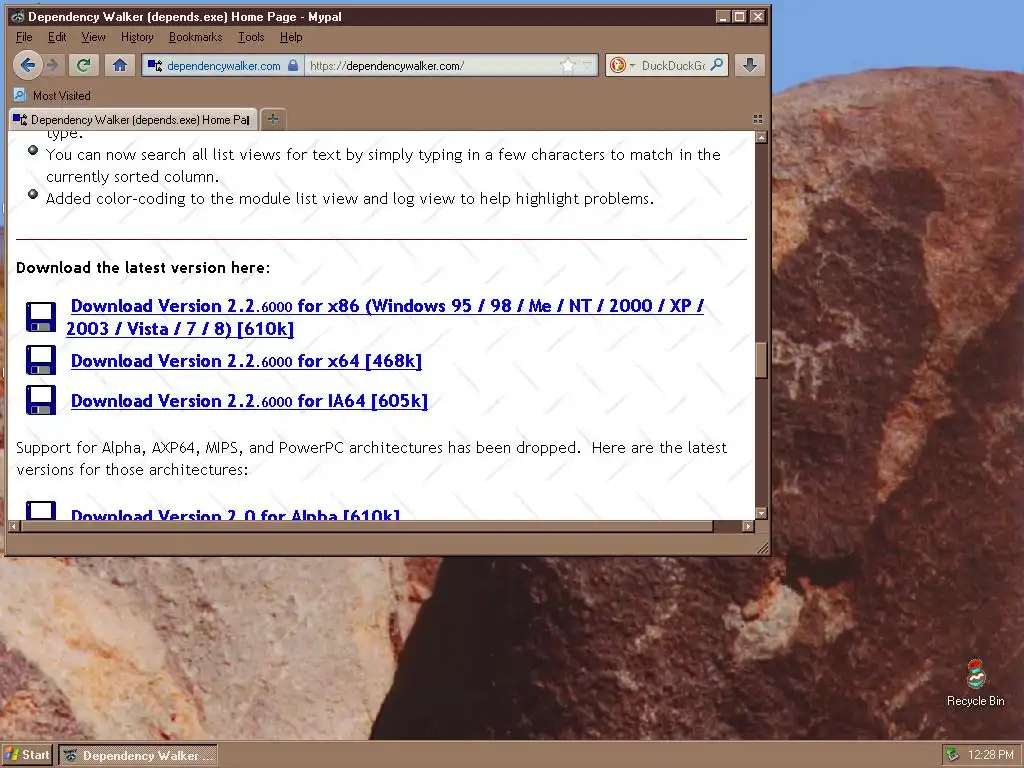Click the color-coding bullet point text

pyautogui.click(x=349, y=199)
